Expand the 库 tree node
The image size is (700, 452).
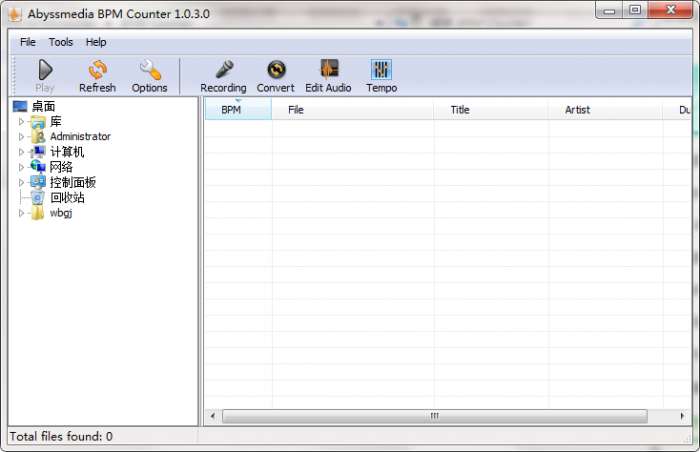coord(21,121)
